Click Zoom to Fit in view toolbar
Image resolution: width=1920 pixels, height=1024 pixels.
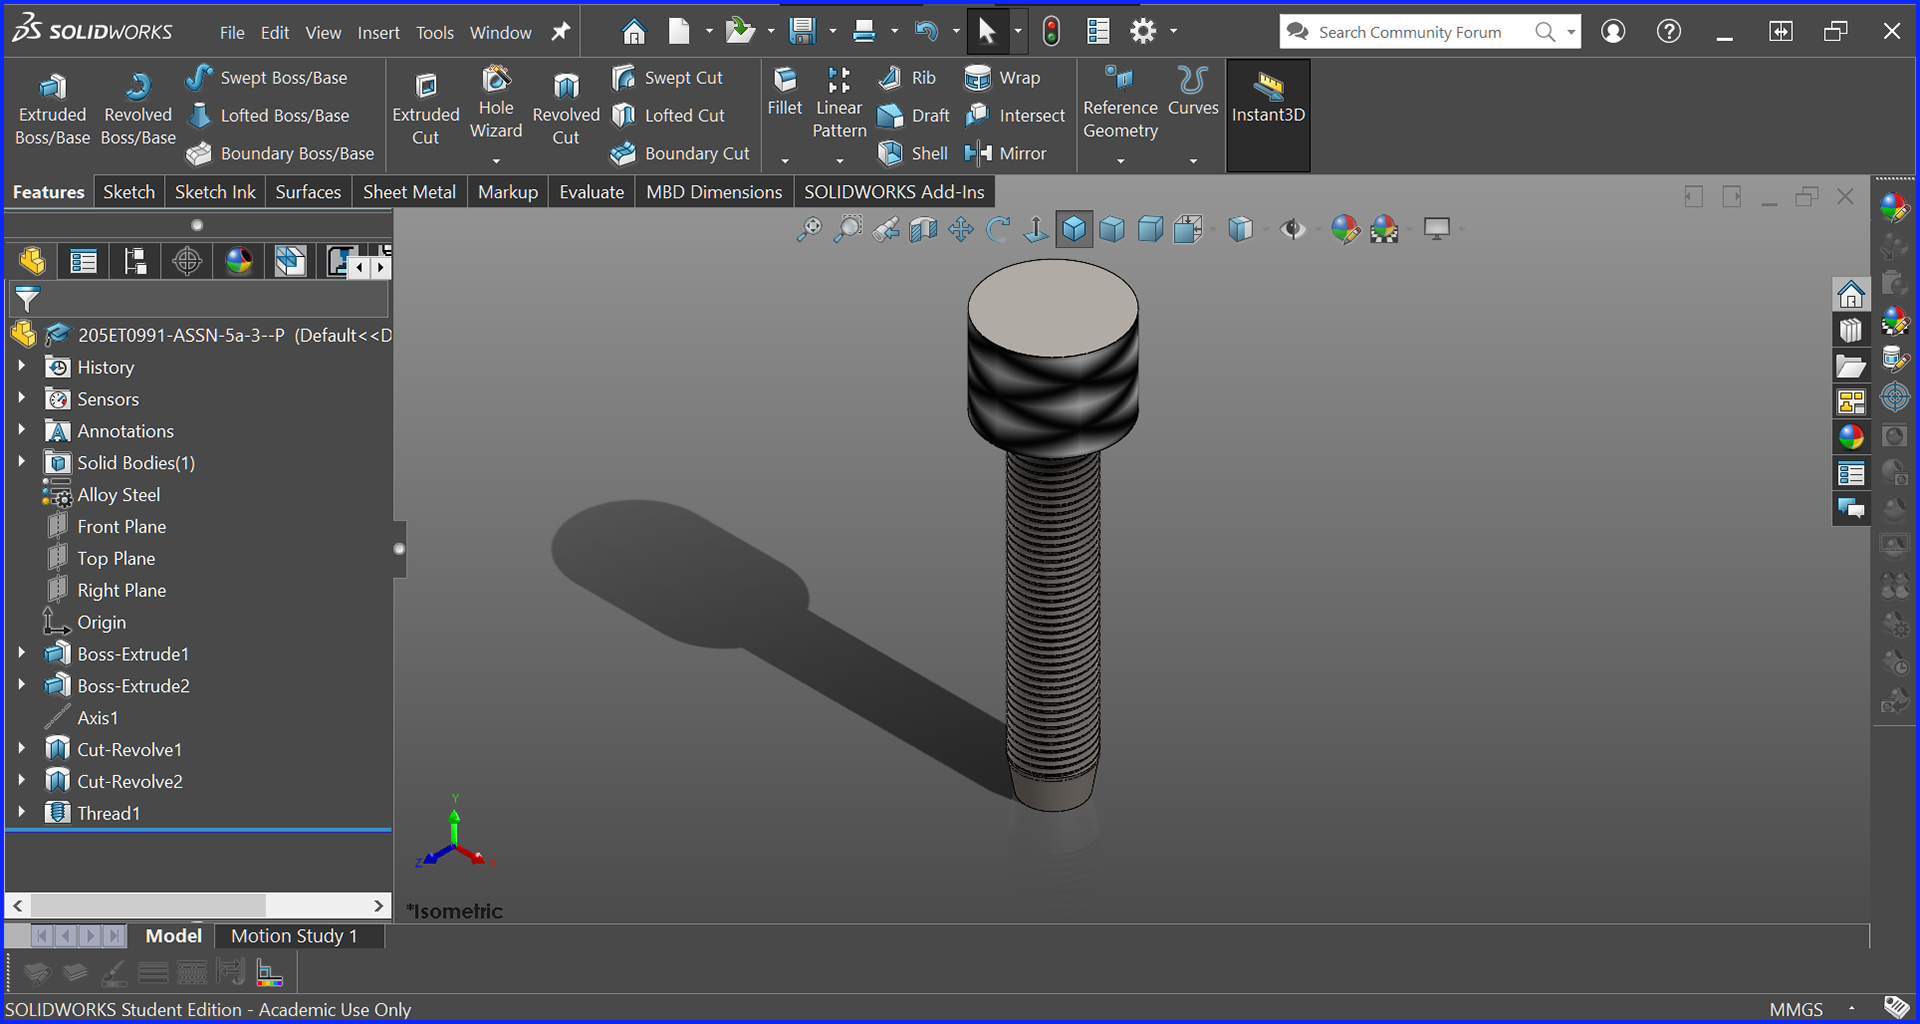809,230
